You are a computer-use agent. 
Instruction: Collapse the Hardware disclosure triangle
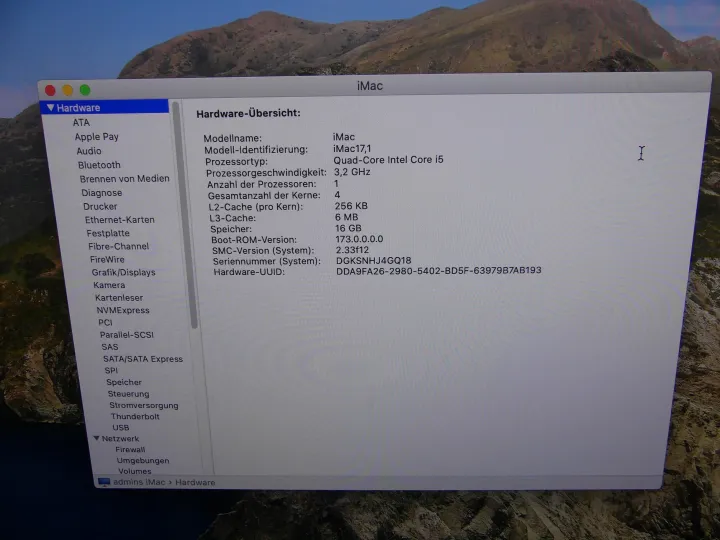click(51, 107)
